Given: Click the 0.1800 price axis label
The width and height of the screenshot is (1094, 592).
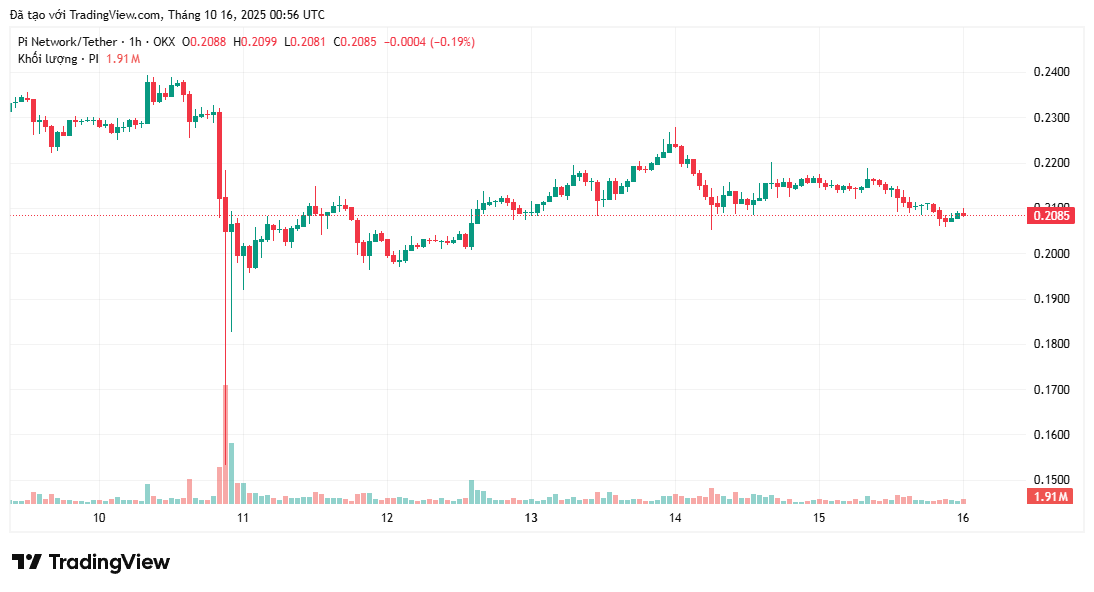Looking at the screenshot, I should coord(1050,344).
